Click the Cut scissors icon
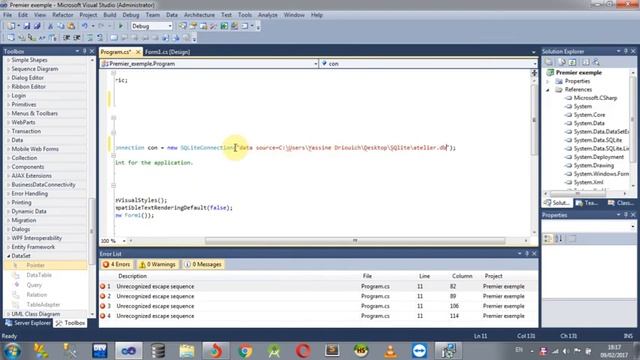This screenshot has height=360, width=640. 50,26
